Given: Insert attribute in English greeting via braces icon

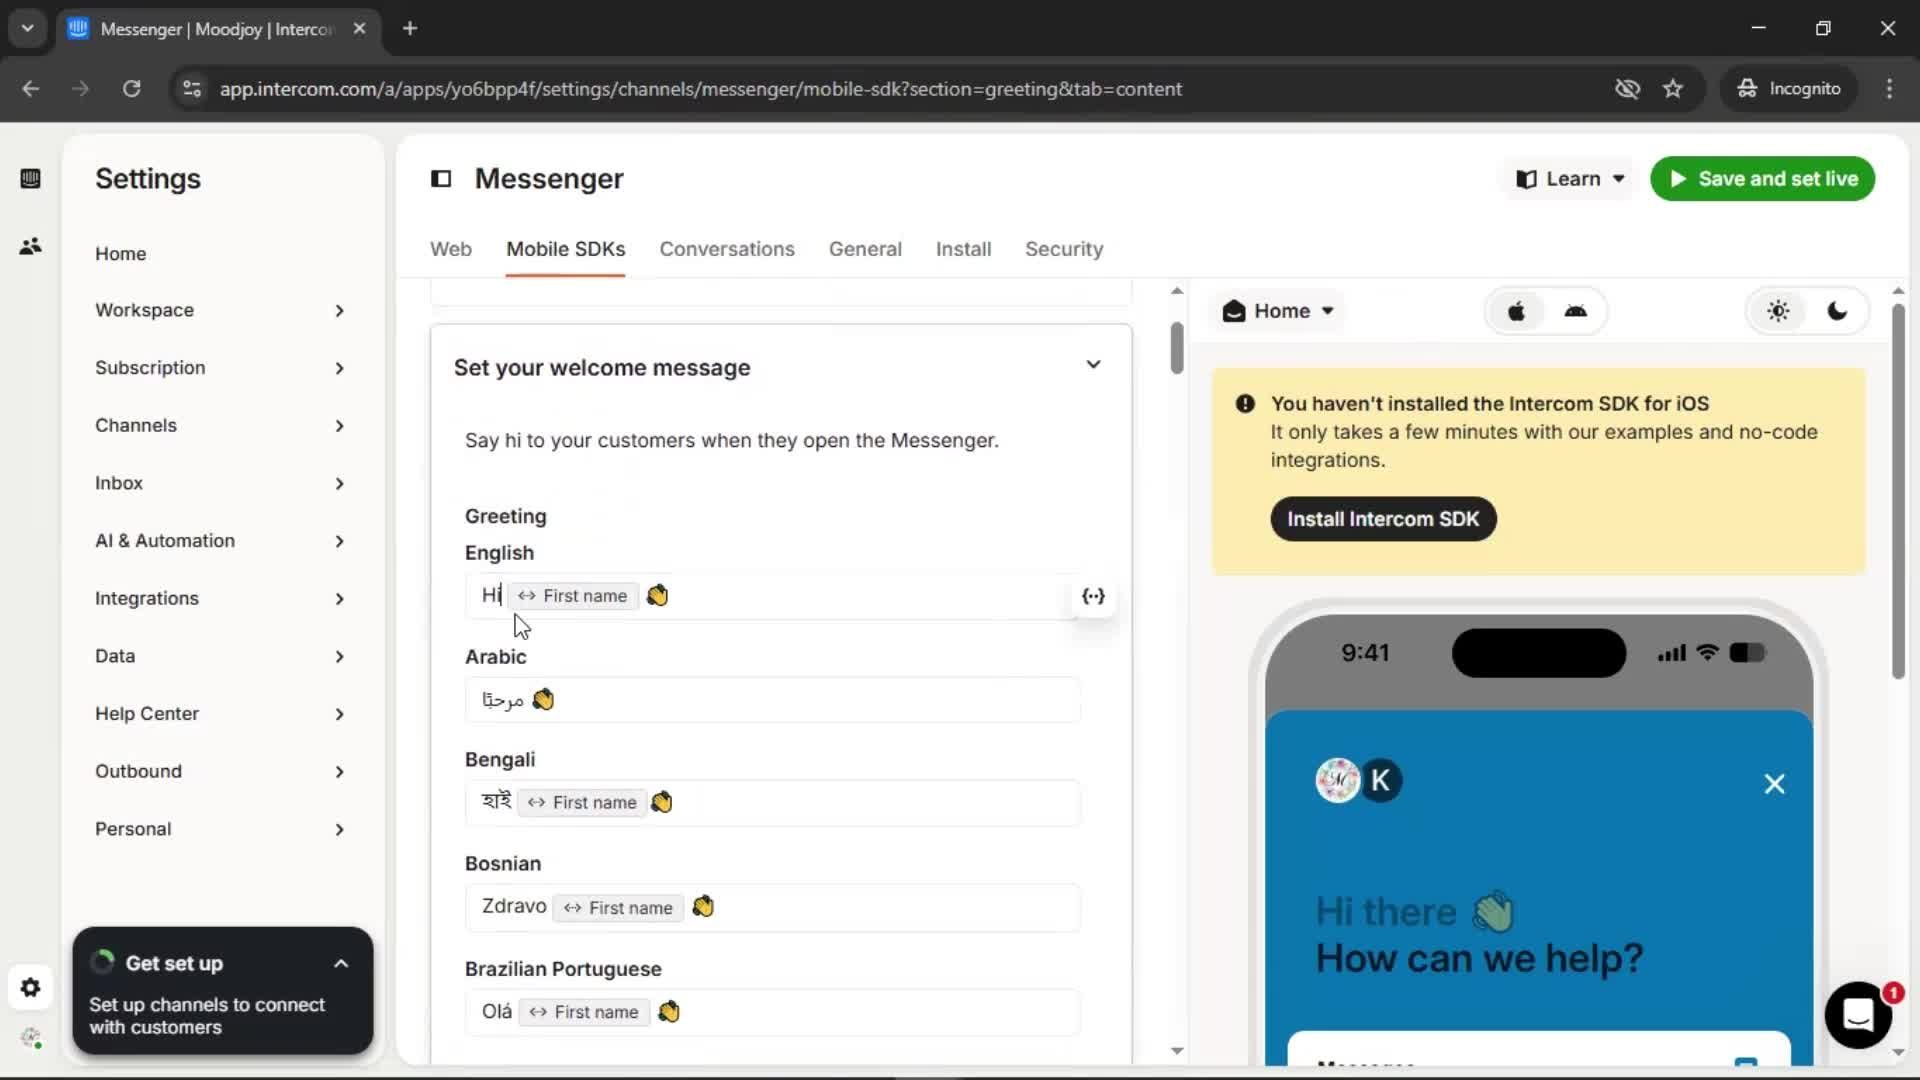Looking at the screenshot, I should tap(1093, 596).
